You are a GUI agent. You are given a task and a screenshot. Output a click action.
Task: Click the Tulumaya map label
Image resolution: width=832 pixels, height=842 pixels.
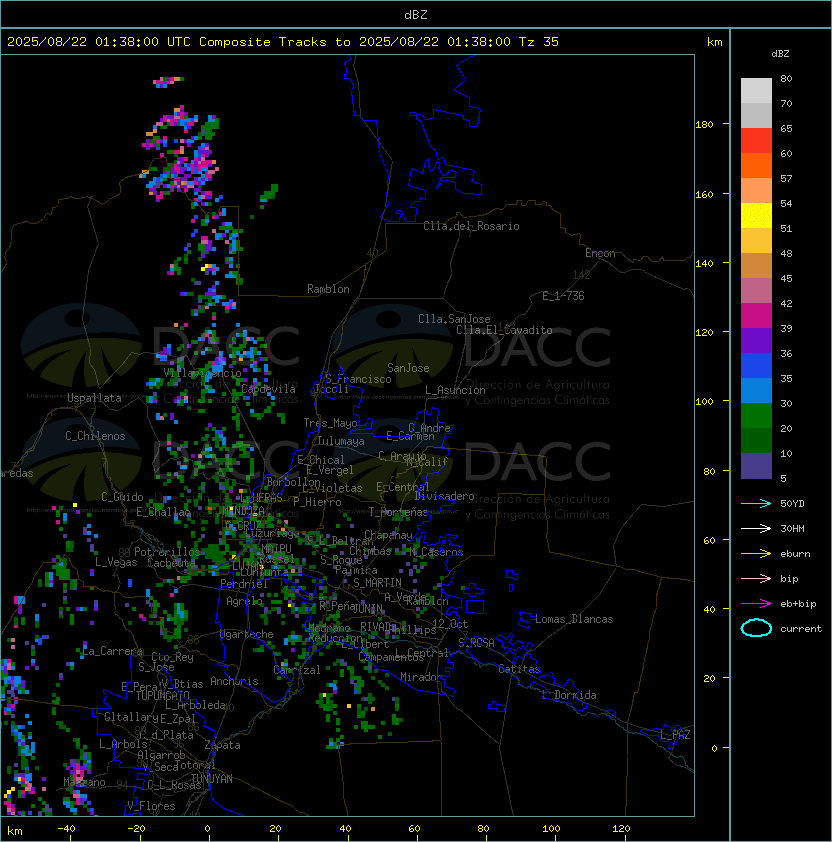(341, 441)
